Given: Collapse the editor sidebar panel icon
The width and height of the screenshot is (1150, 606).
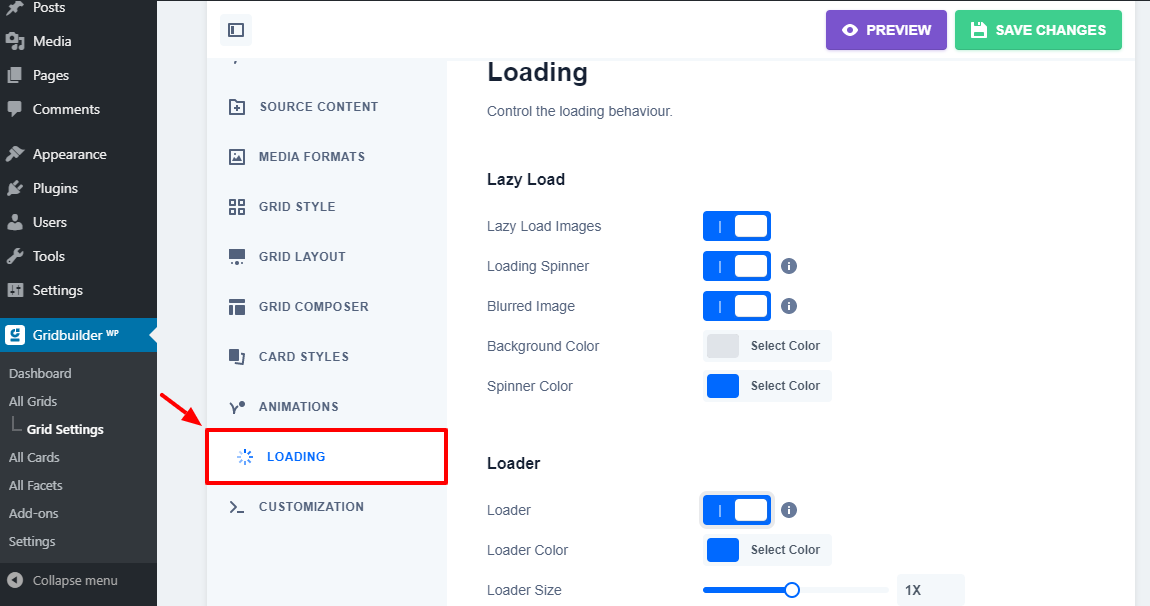Looking at the screenshot, I should pyautogui.click(x=236, y=30).
